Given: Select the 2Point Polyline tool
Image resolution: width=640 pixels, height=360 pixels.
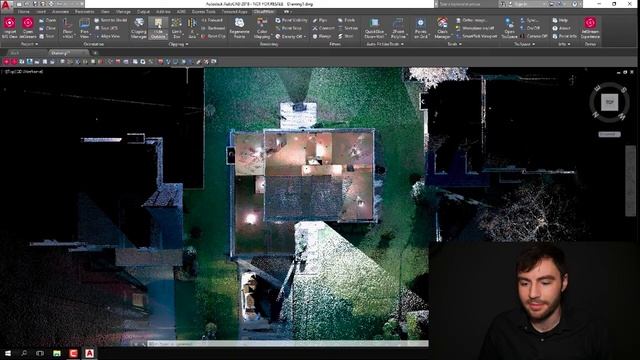Looking at the screenshot, I should pyautogui.click(x=398, y=28).
